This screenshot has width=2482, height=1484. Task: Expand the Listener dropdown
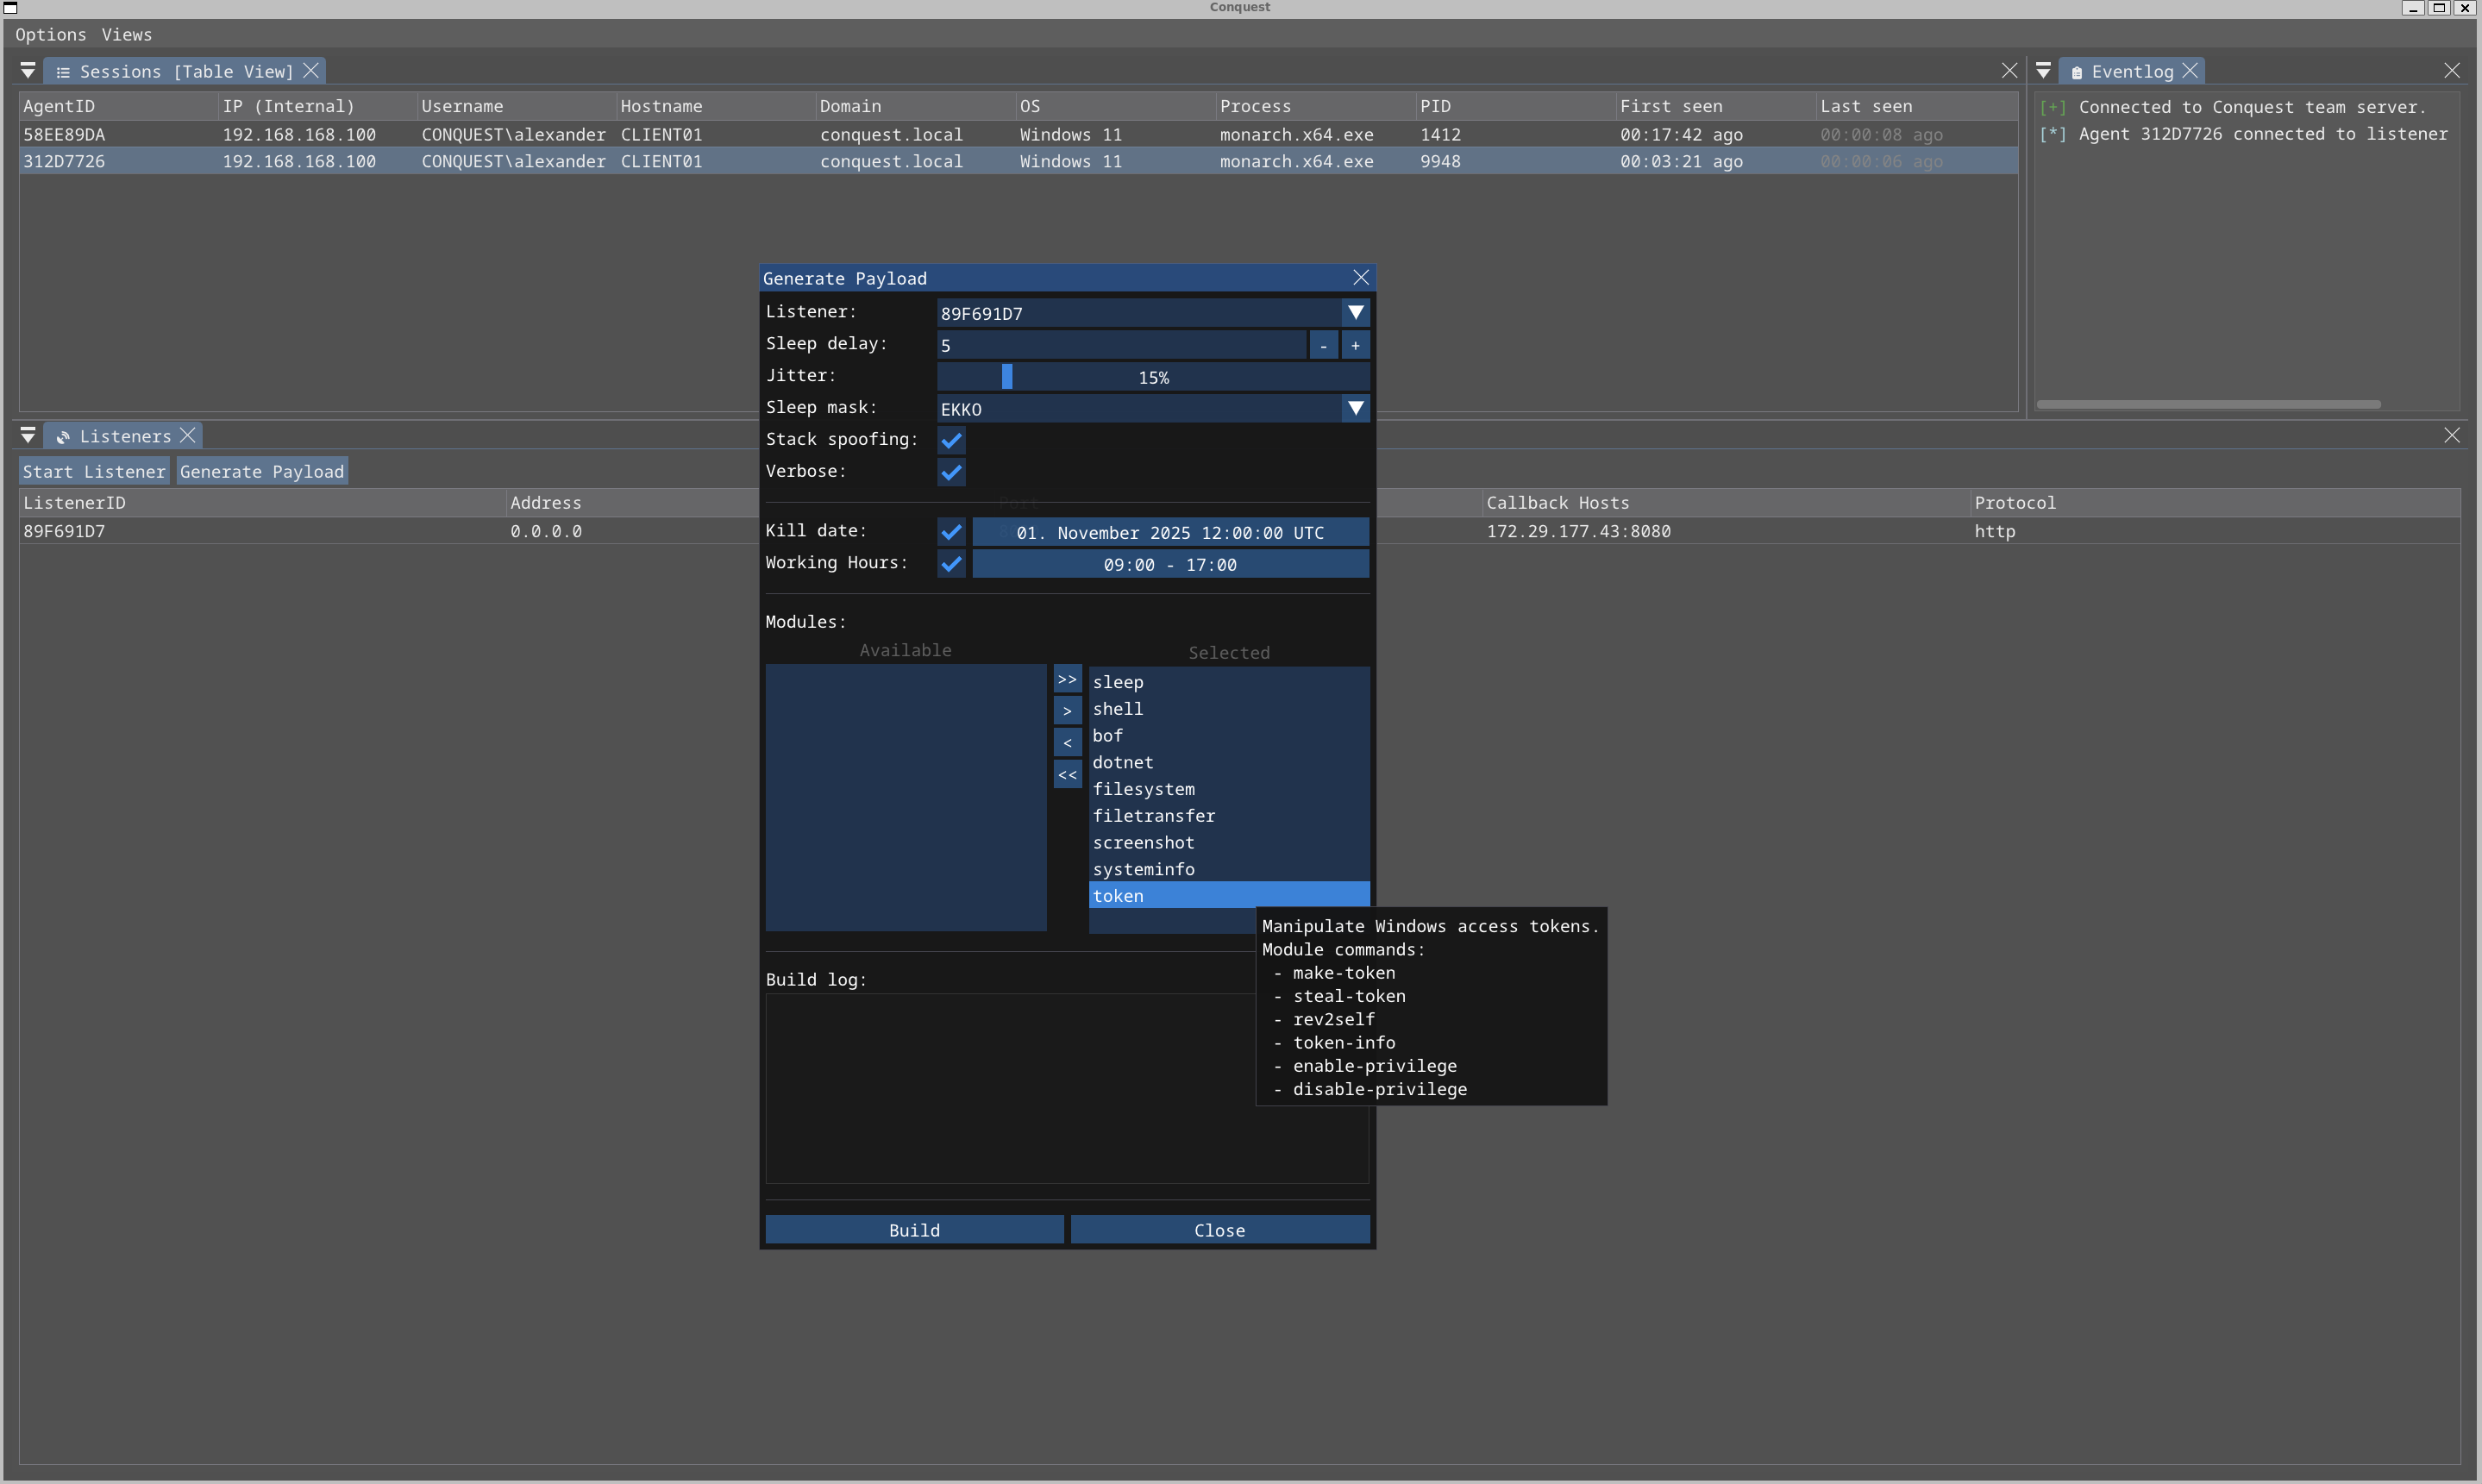point(1355,313)
